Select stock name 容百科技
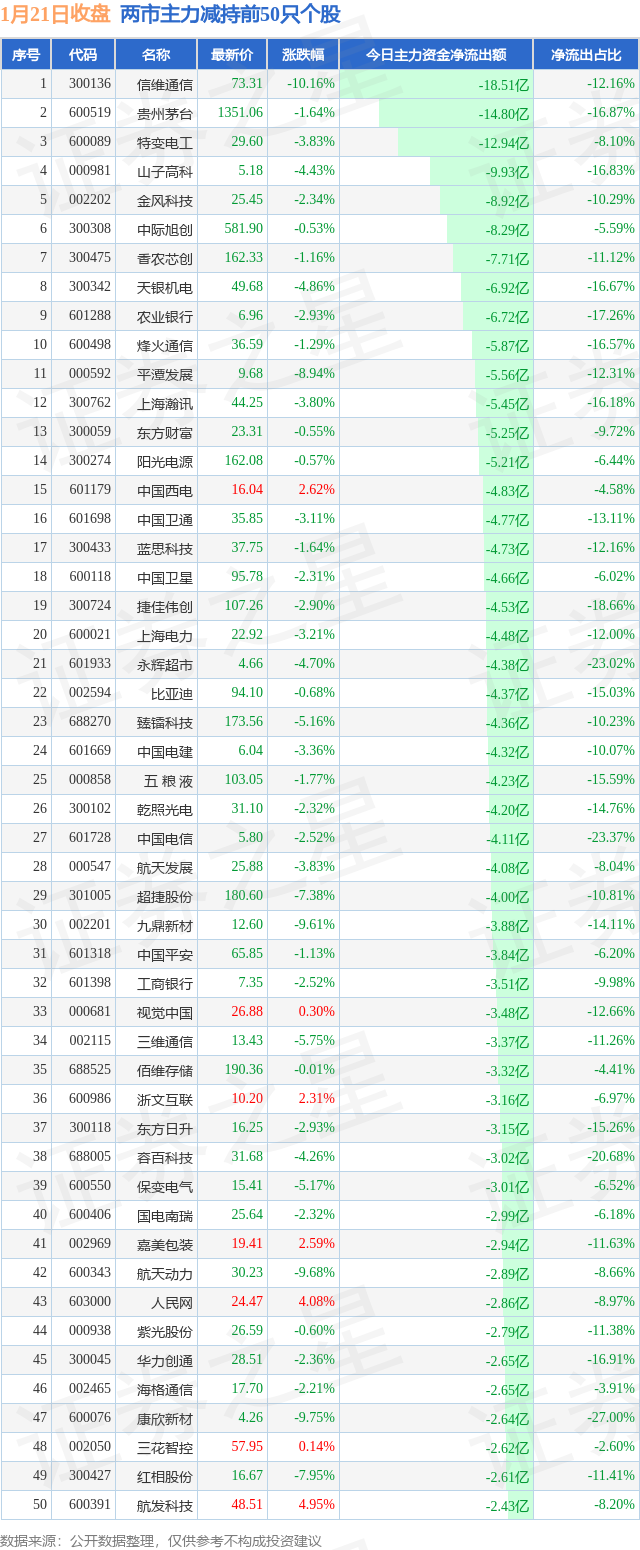640x1550 pixels. (x=165, y=1157)
